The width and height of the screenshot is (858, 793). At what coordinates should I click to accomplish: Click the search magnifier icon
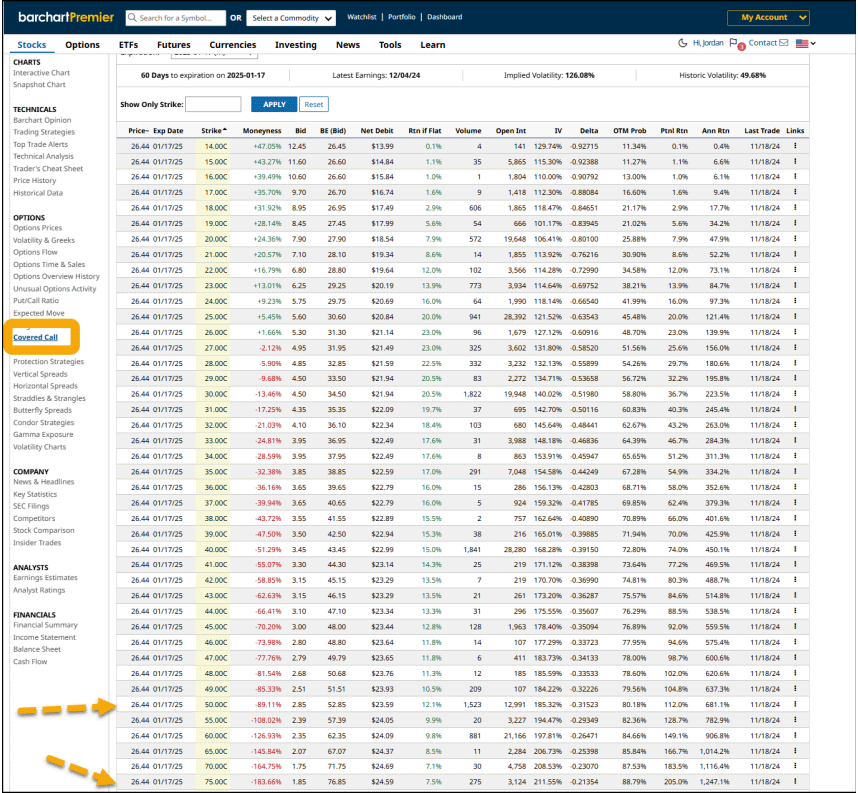[132, 18]
